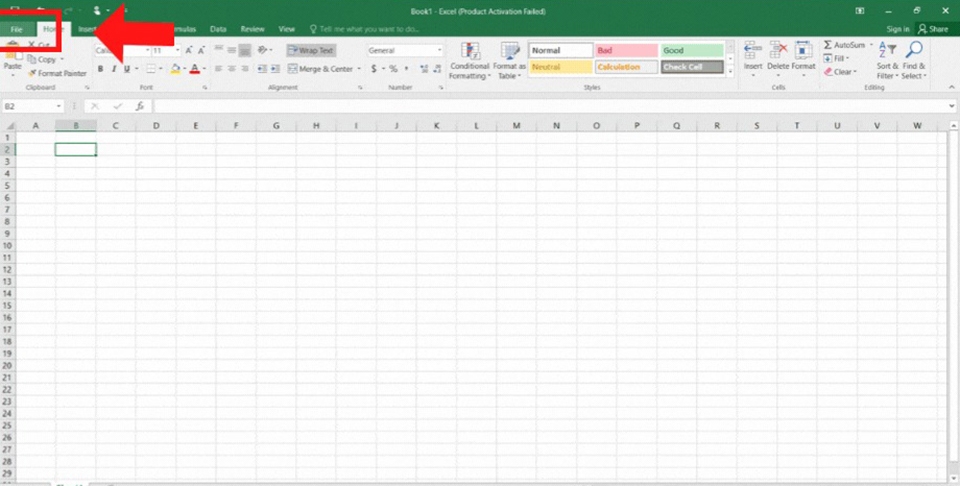Click the Delete cells icon
Viewport: 960px width, 486px height.
[x=778, y=51]
